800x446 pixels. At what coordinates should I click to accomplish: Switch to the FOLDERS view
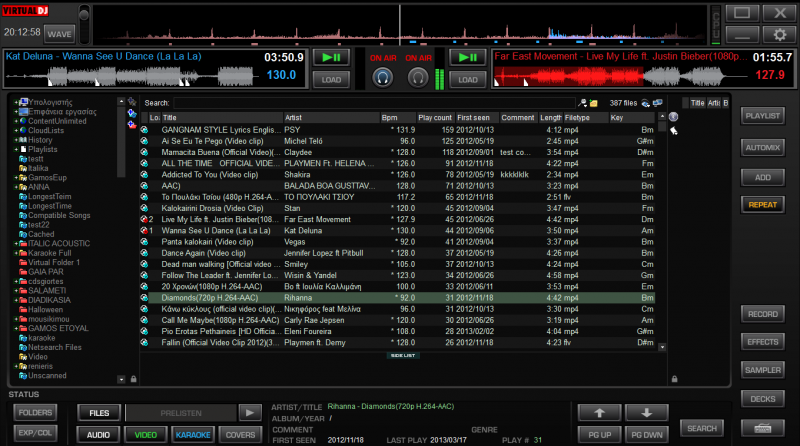coord(35,412)
